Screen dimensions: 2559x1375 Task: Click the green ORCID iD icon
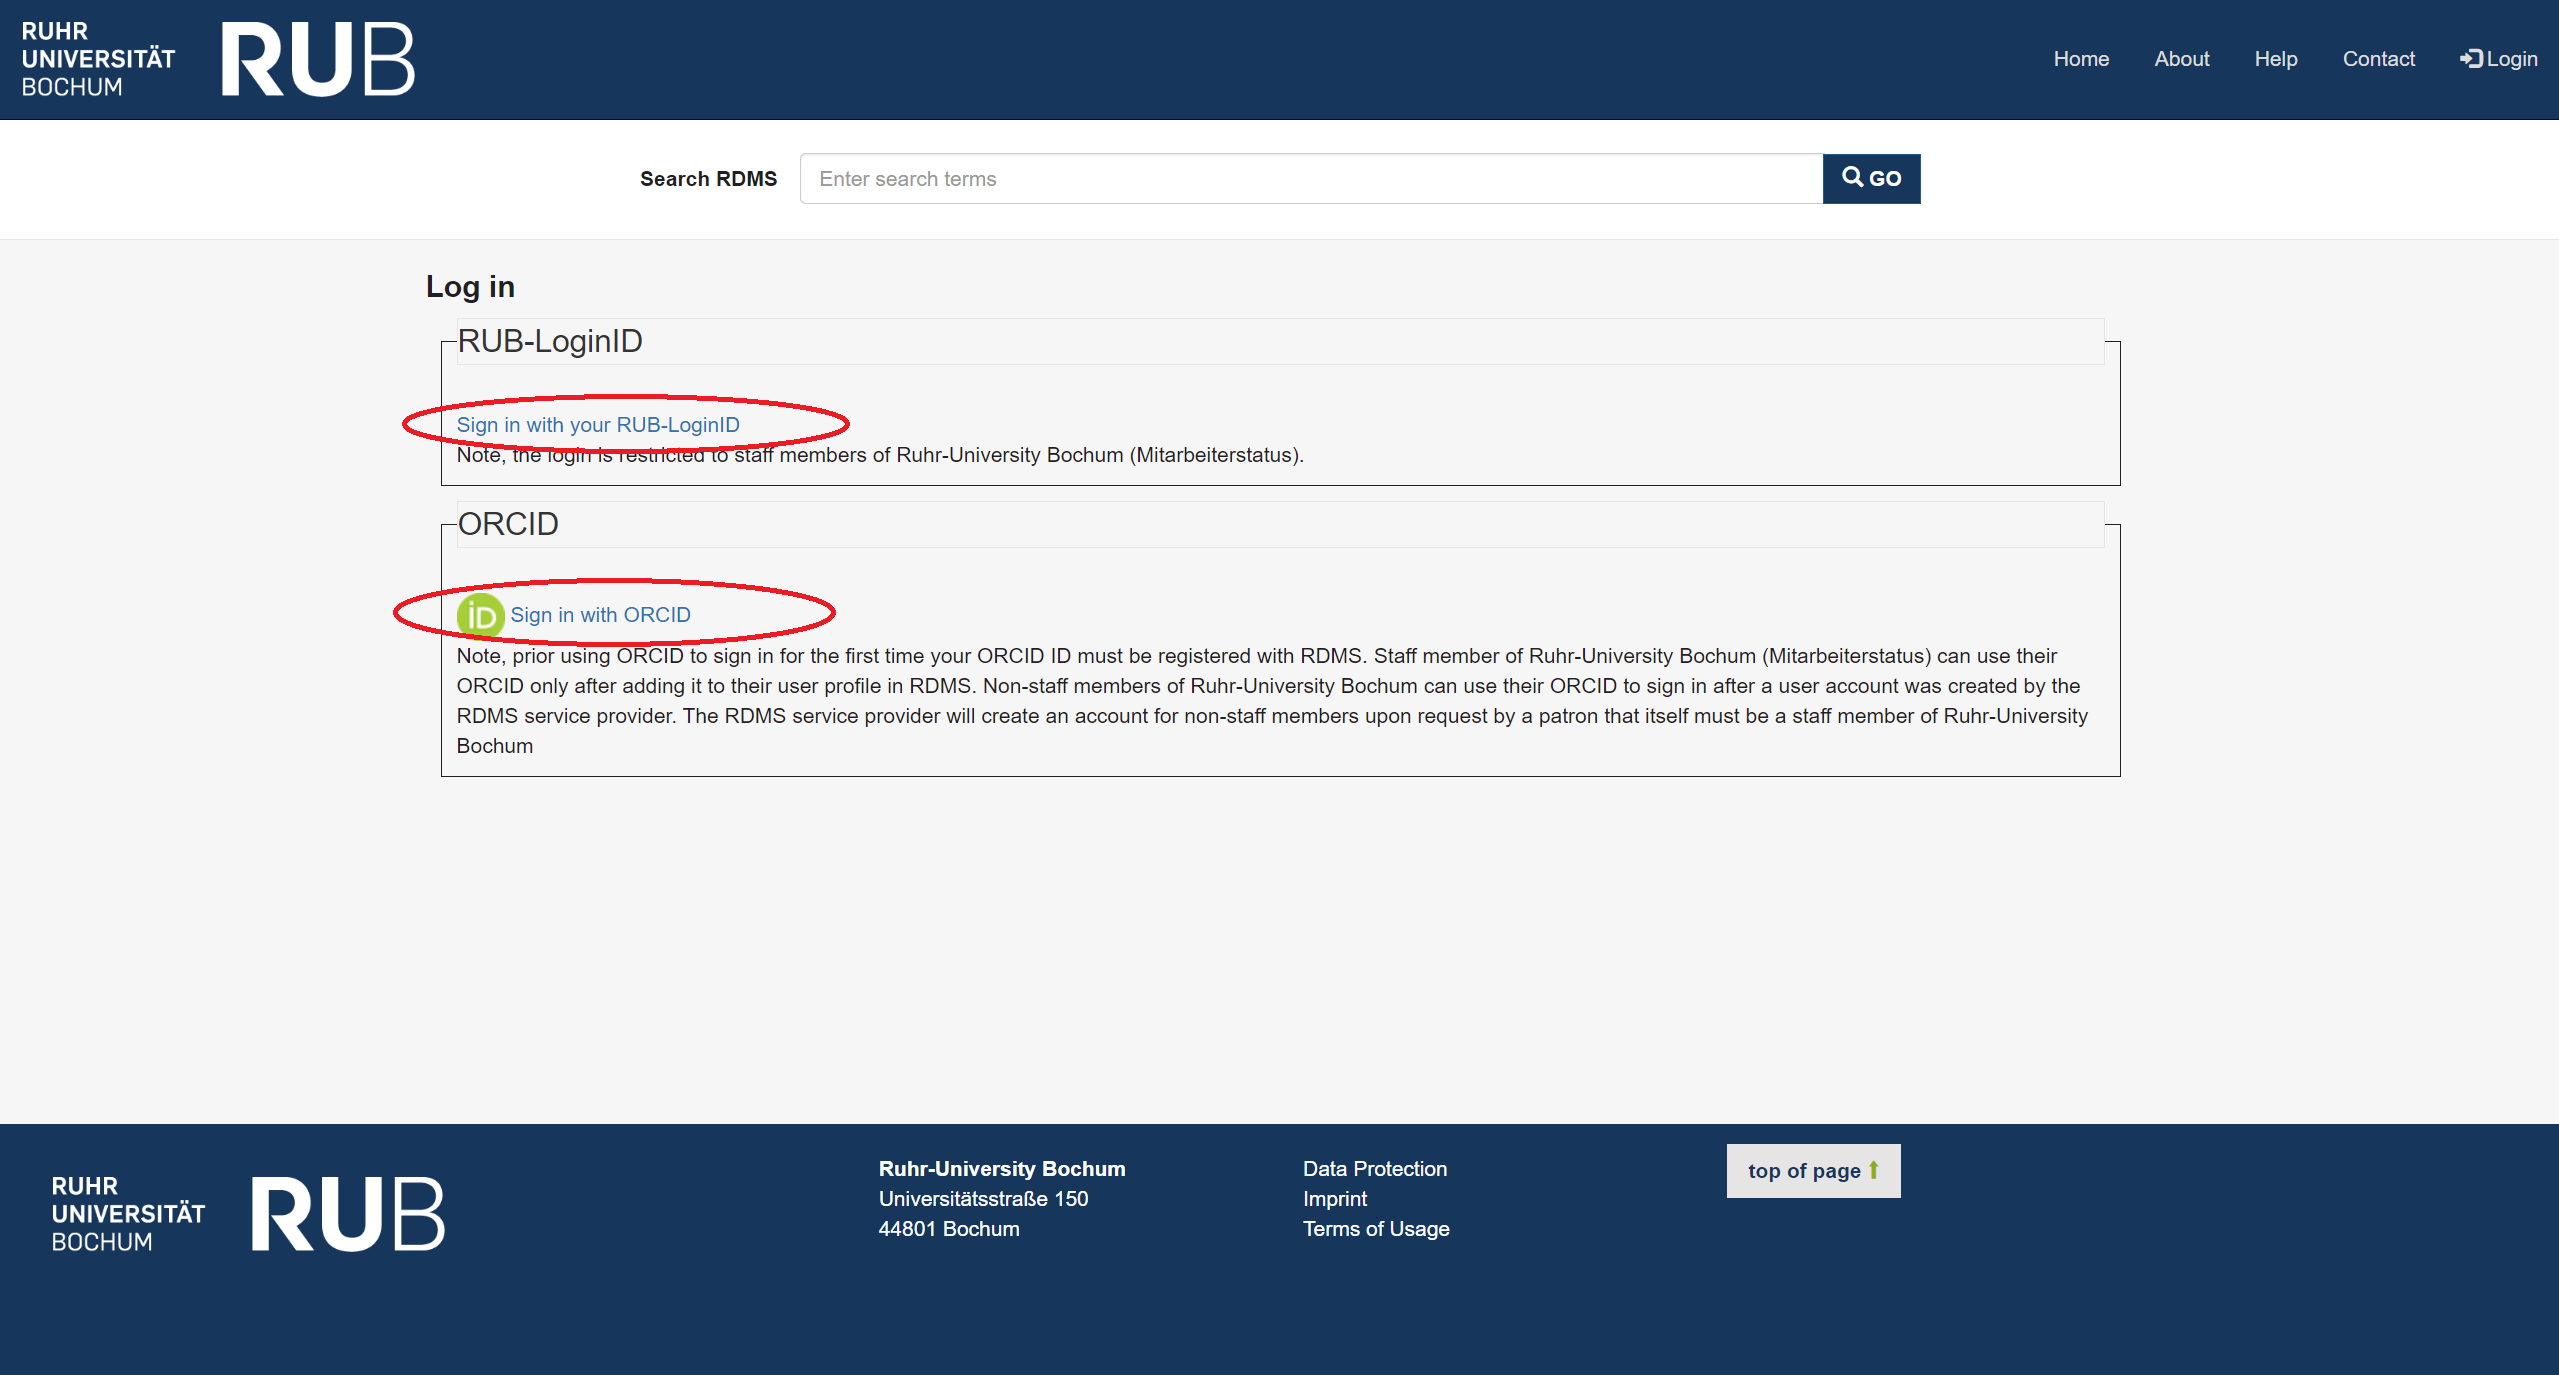point(480,615)
